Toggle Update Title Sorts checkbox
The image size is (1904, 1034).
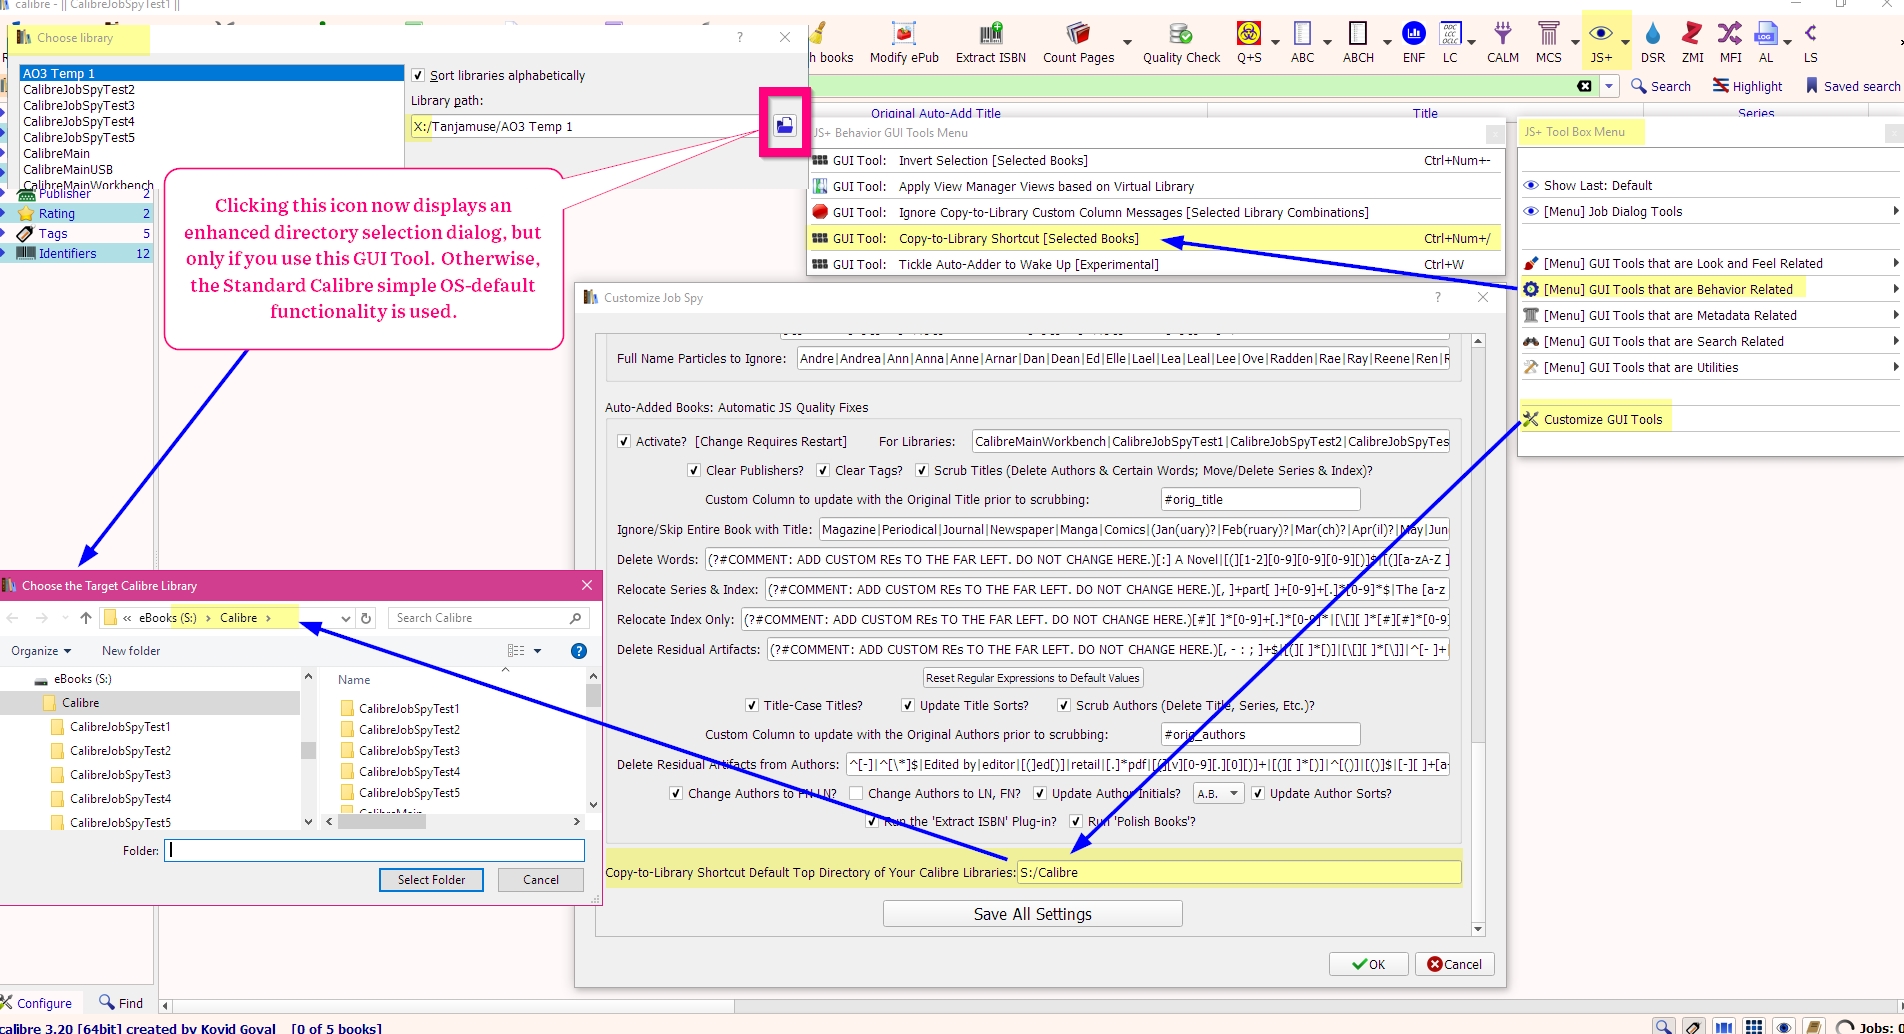tap(908, 705)
